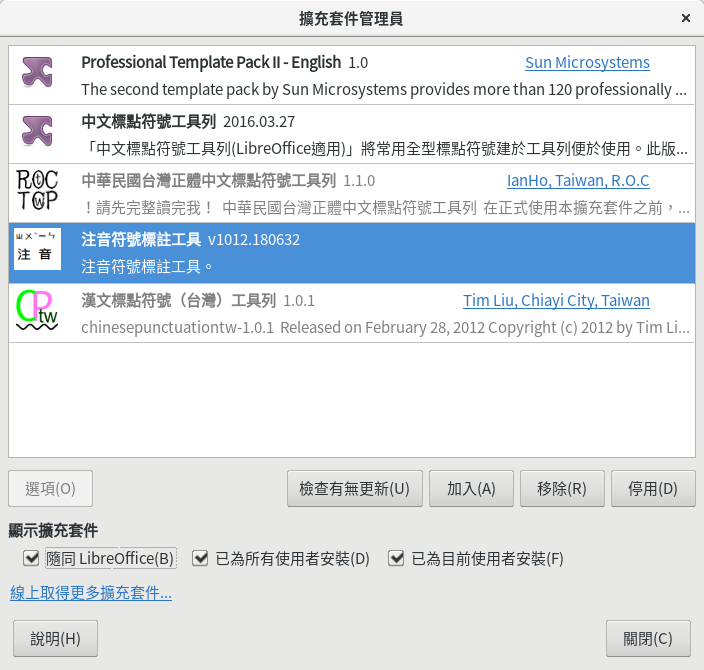Click description starting chinesepunctuationtw-1.0.1
This screenshot has width=704, height=670.
pyautogui.click(x=385, y=327)
